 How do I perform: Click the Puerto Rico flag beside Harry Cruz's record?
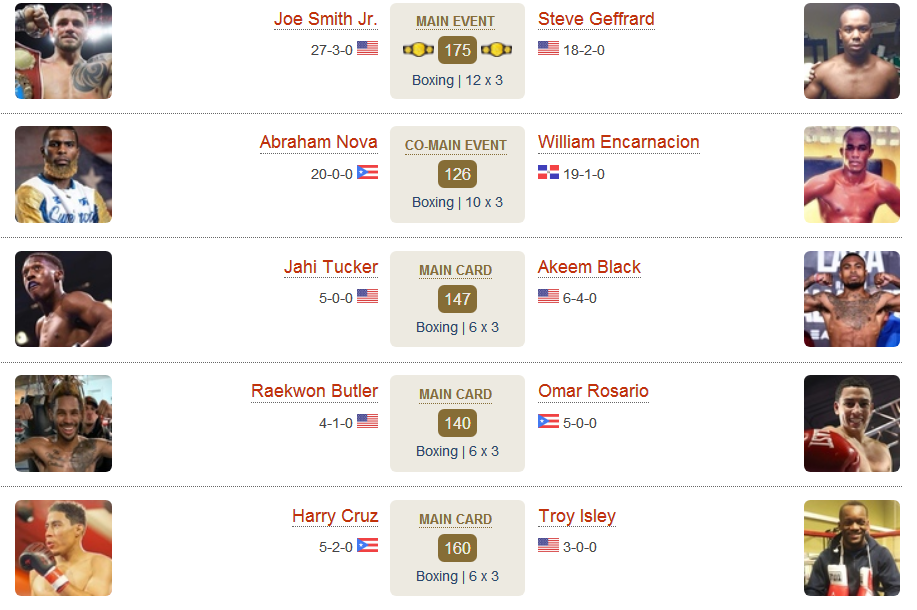tap(367, 545)
